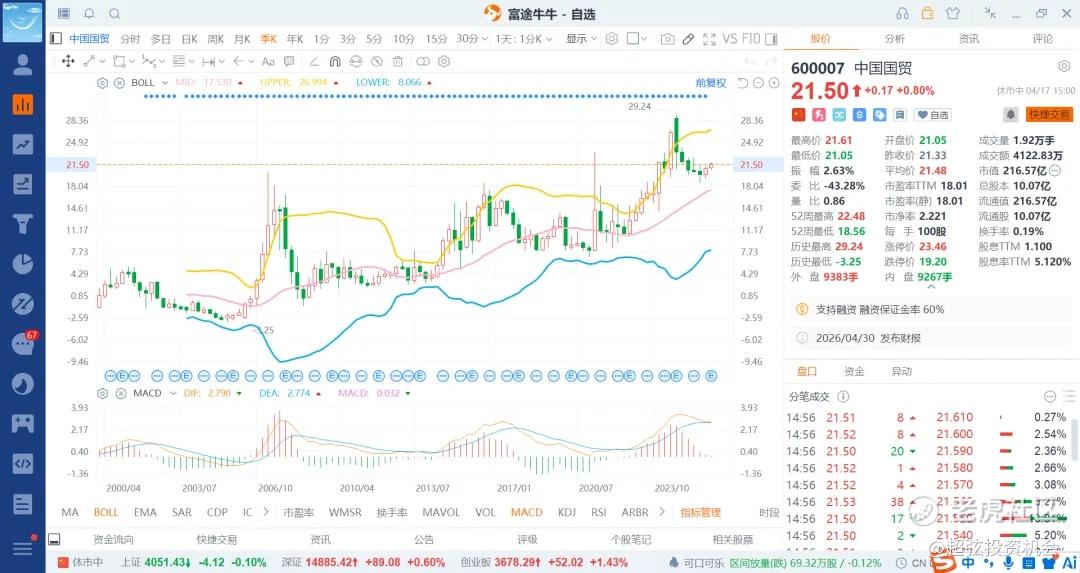The image size is (1080, 573).
Task: Click 前复权 adjustment link
Action: pyautogui.click(x=711, y=83)
